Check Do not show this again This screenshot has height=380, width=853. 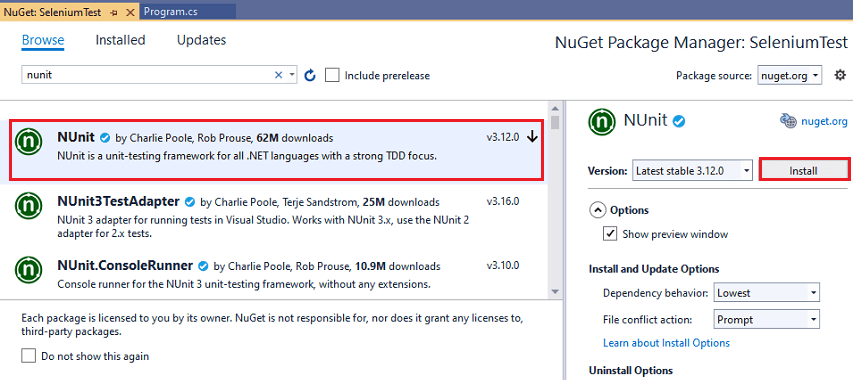coord(28,356)
